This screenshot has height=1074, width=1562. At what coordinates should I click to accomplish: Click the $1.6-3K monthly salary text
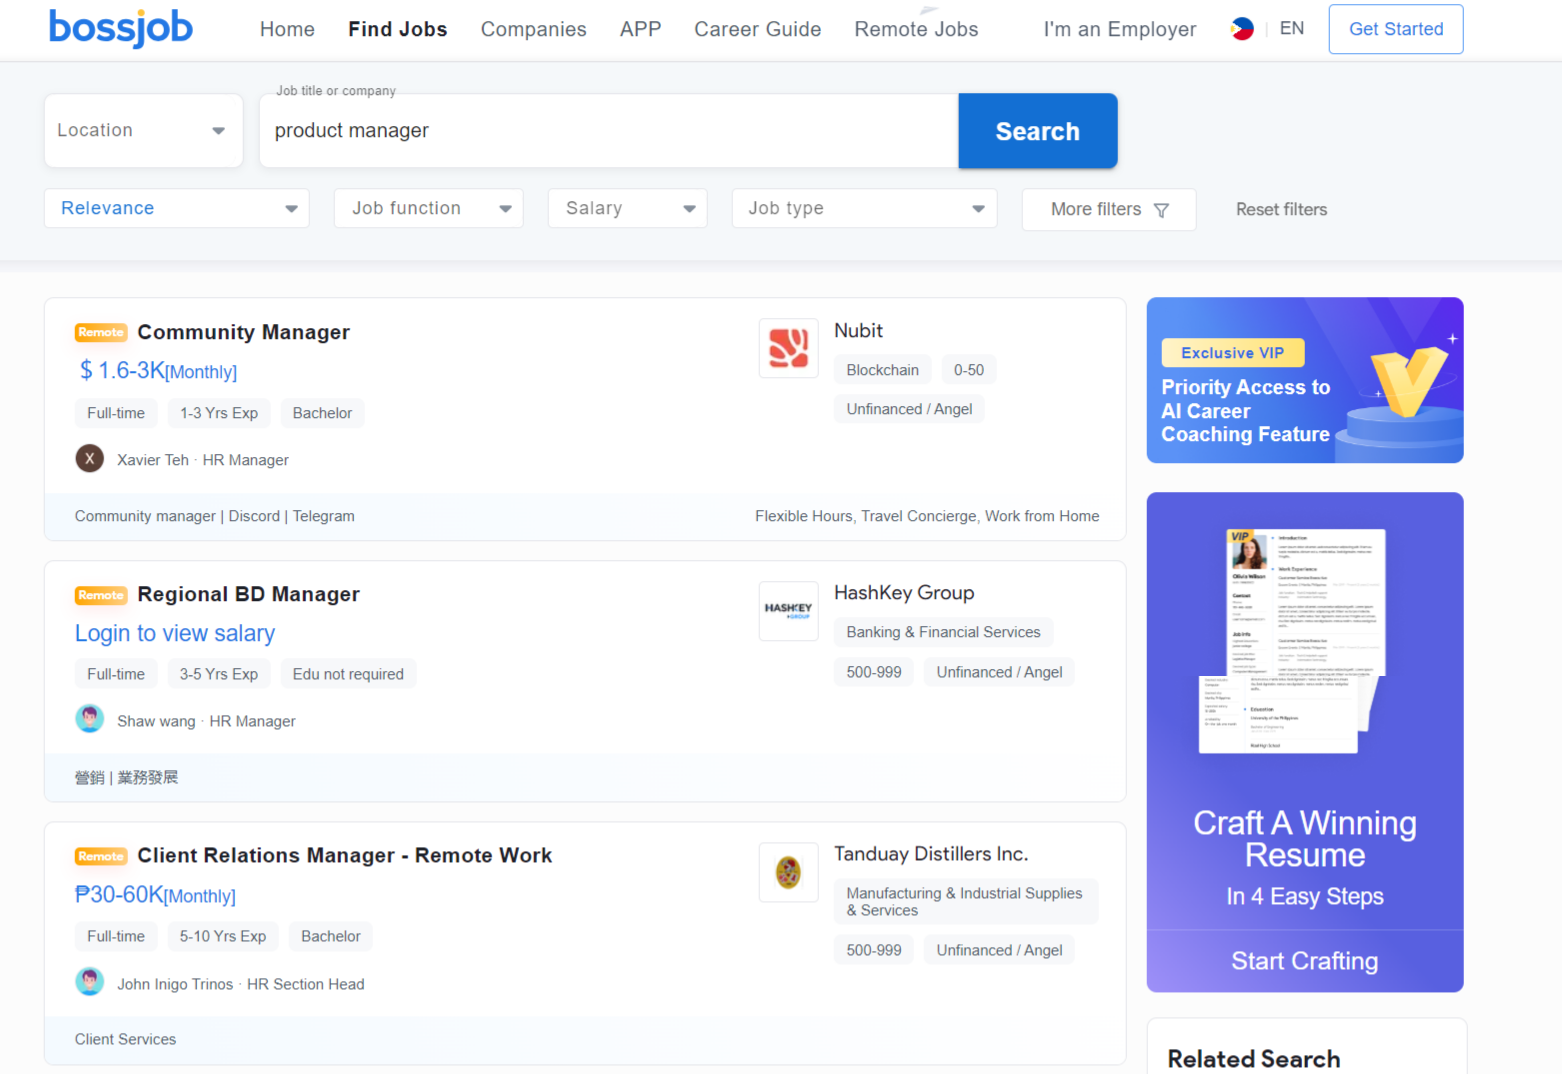pyautogui.click(x=158, y=371)
